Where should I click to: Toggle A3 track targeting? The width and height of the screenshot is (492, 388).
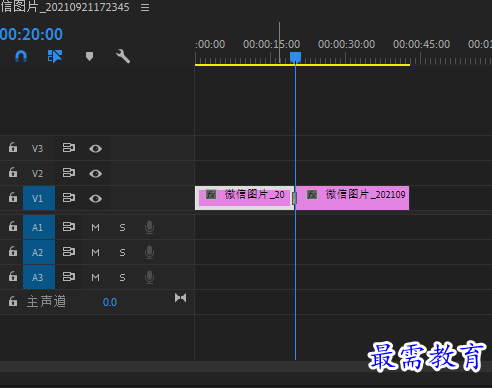click(39, 277)
